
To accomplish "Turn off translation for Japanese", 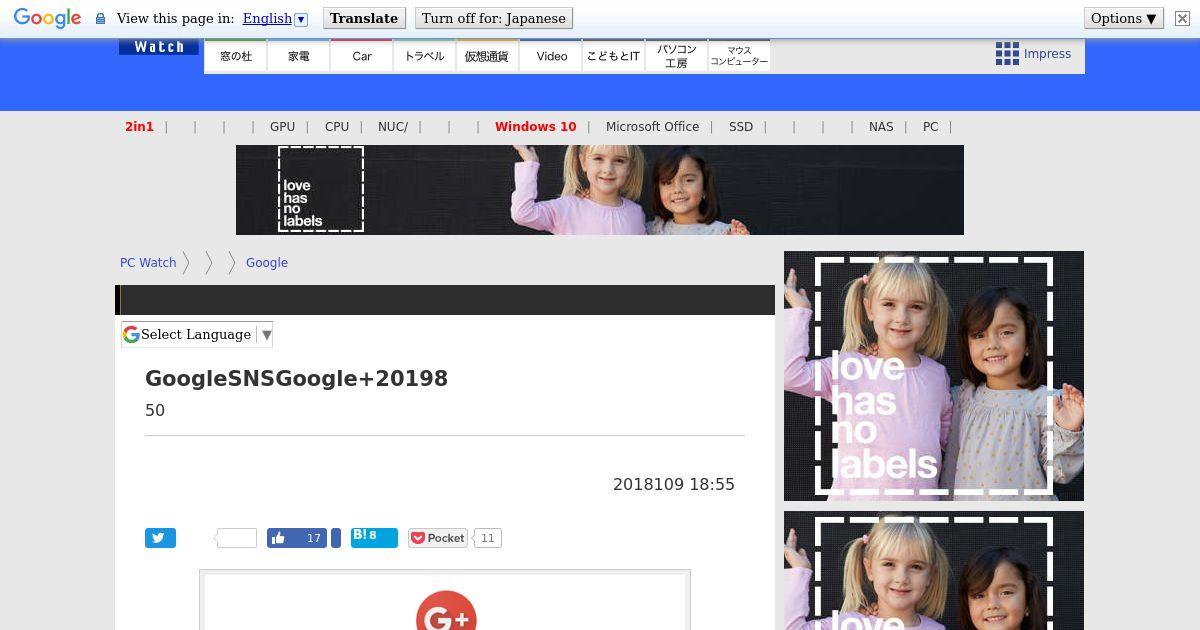I will coord(494,18).
